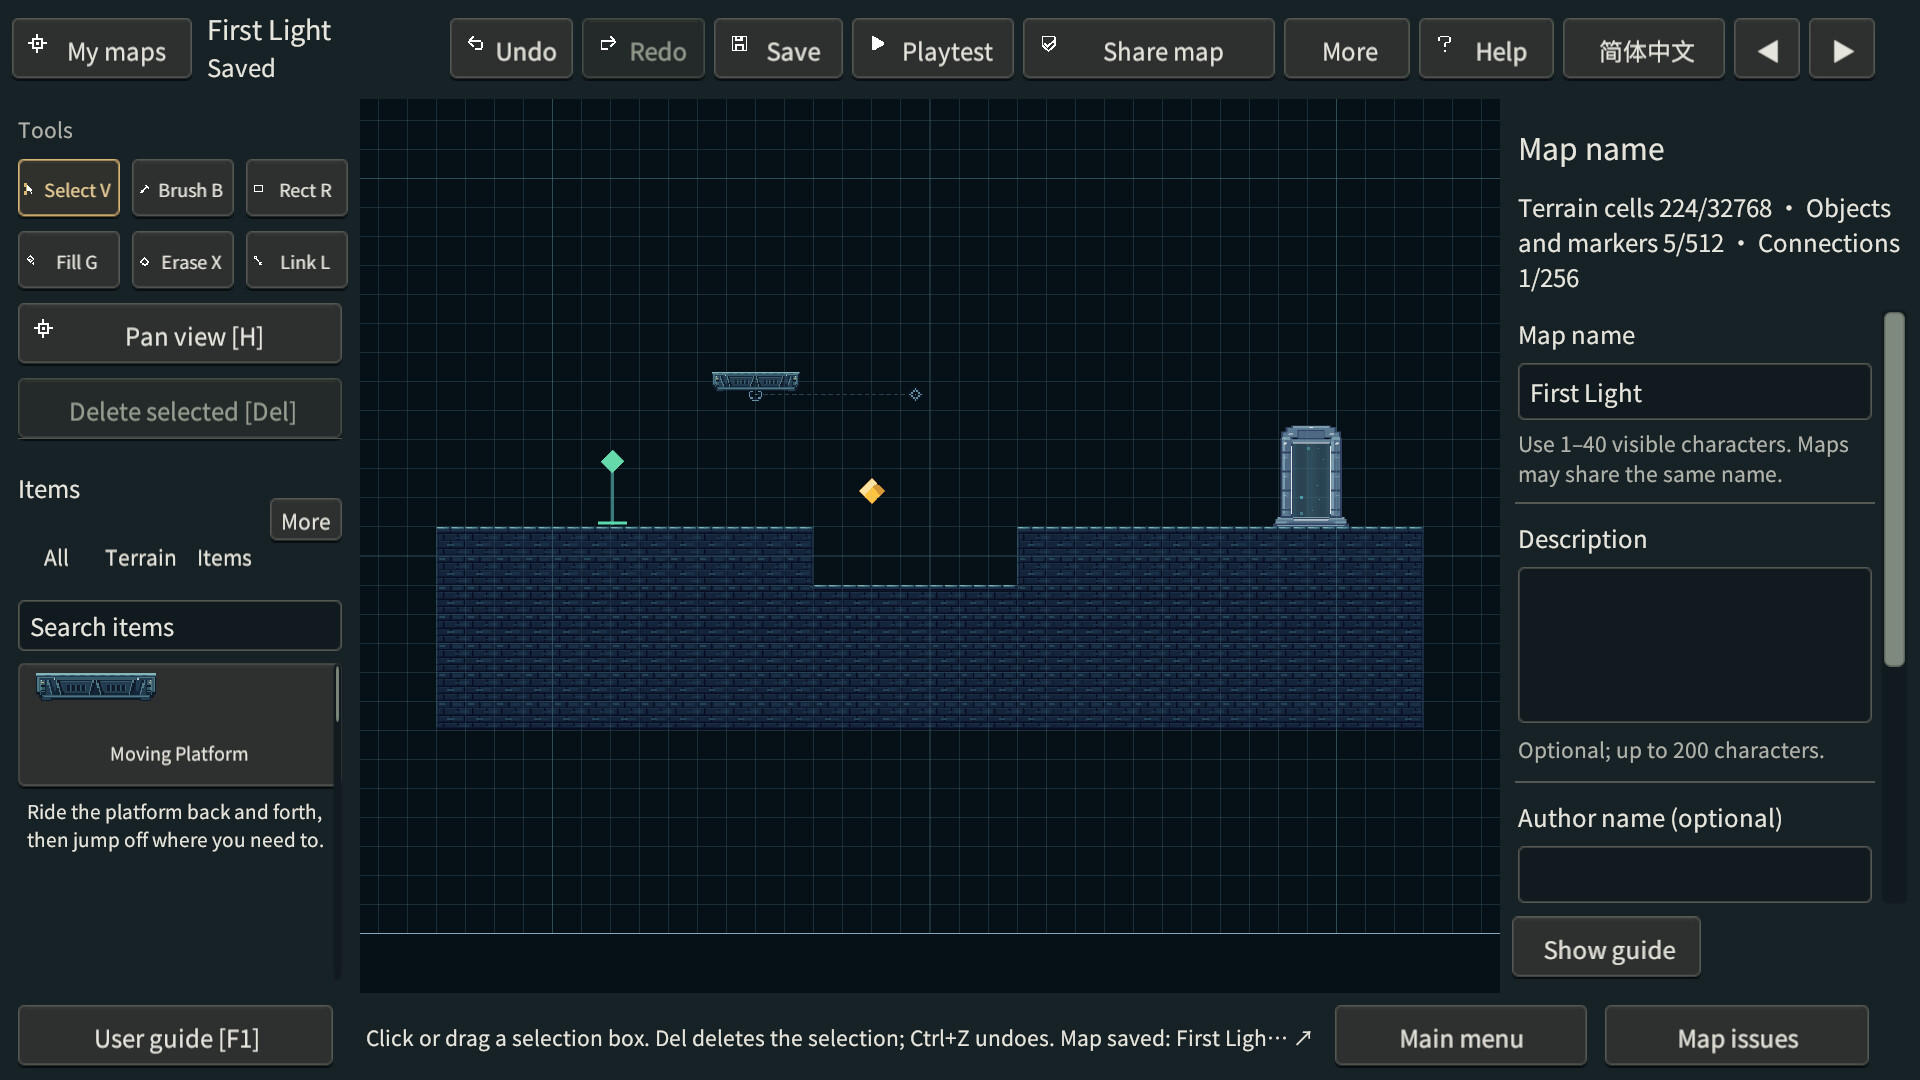Open My maps
The image size is (1920, 1080).
coord(102,49)
